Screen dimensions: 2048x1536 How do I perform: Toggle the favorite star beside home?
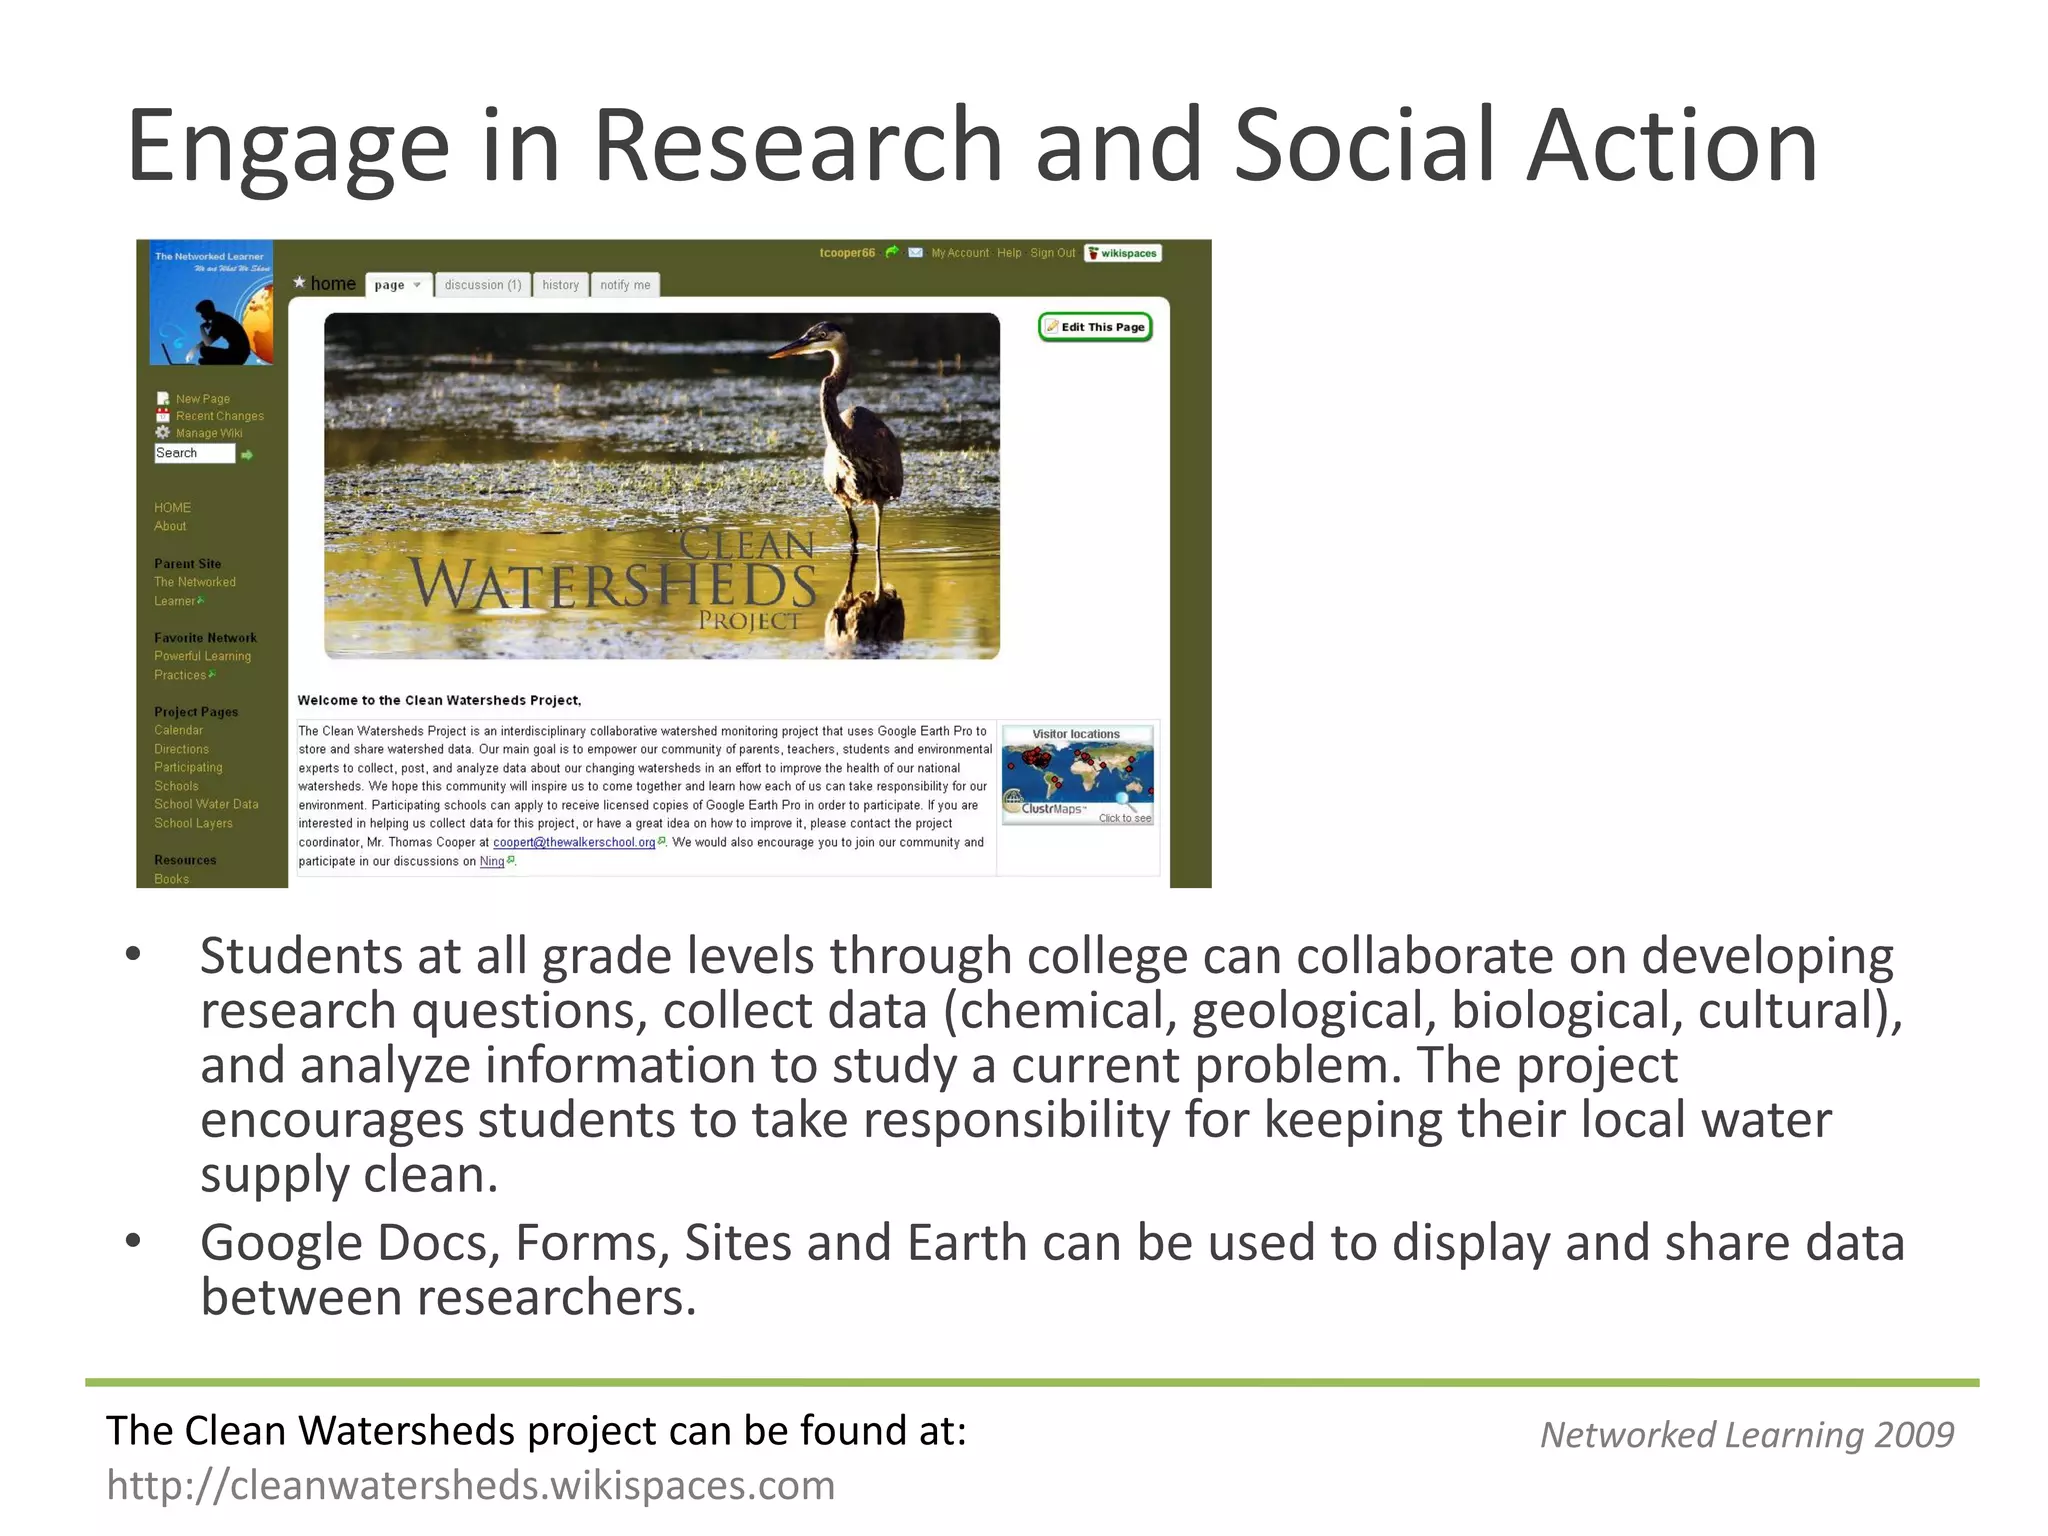[299, 283]
